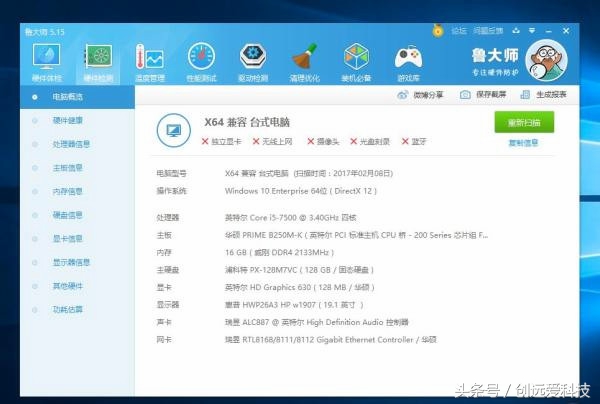Screen dimensions: 600x404
Task: Click the 保存截屏 camera icon
Action: [x=465, y=94]
